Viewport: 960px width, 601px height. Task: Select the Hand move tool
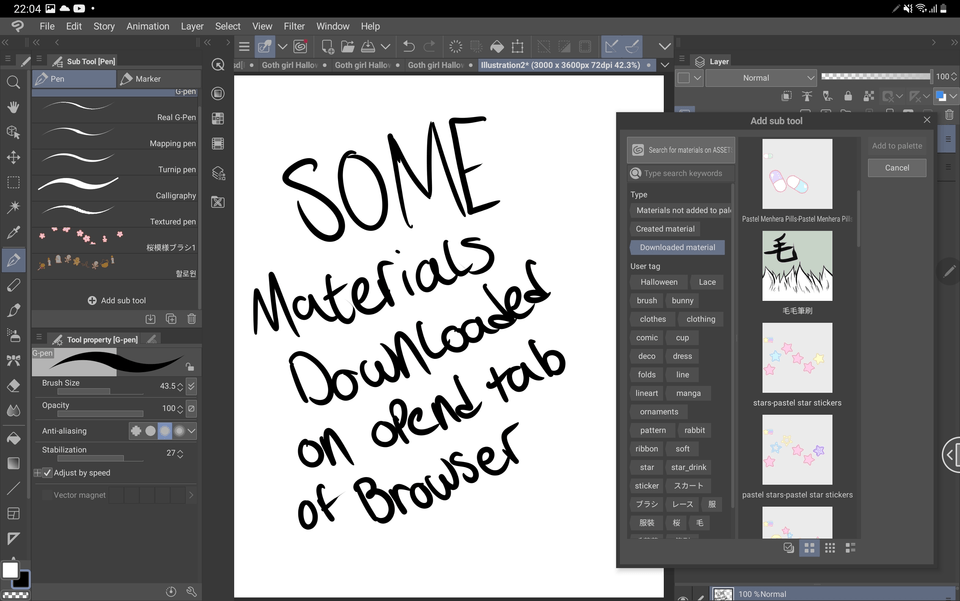tap(13, 107)
